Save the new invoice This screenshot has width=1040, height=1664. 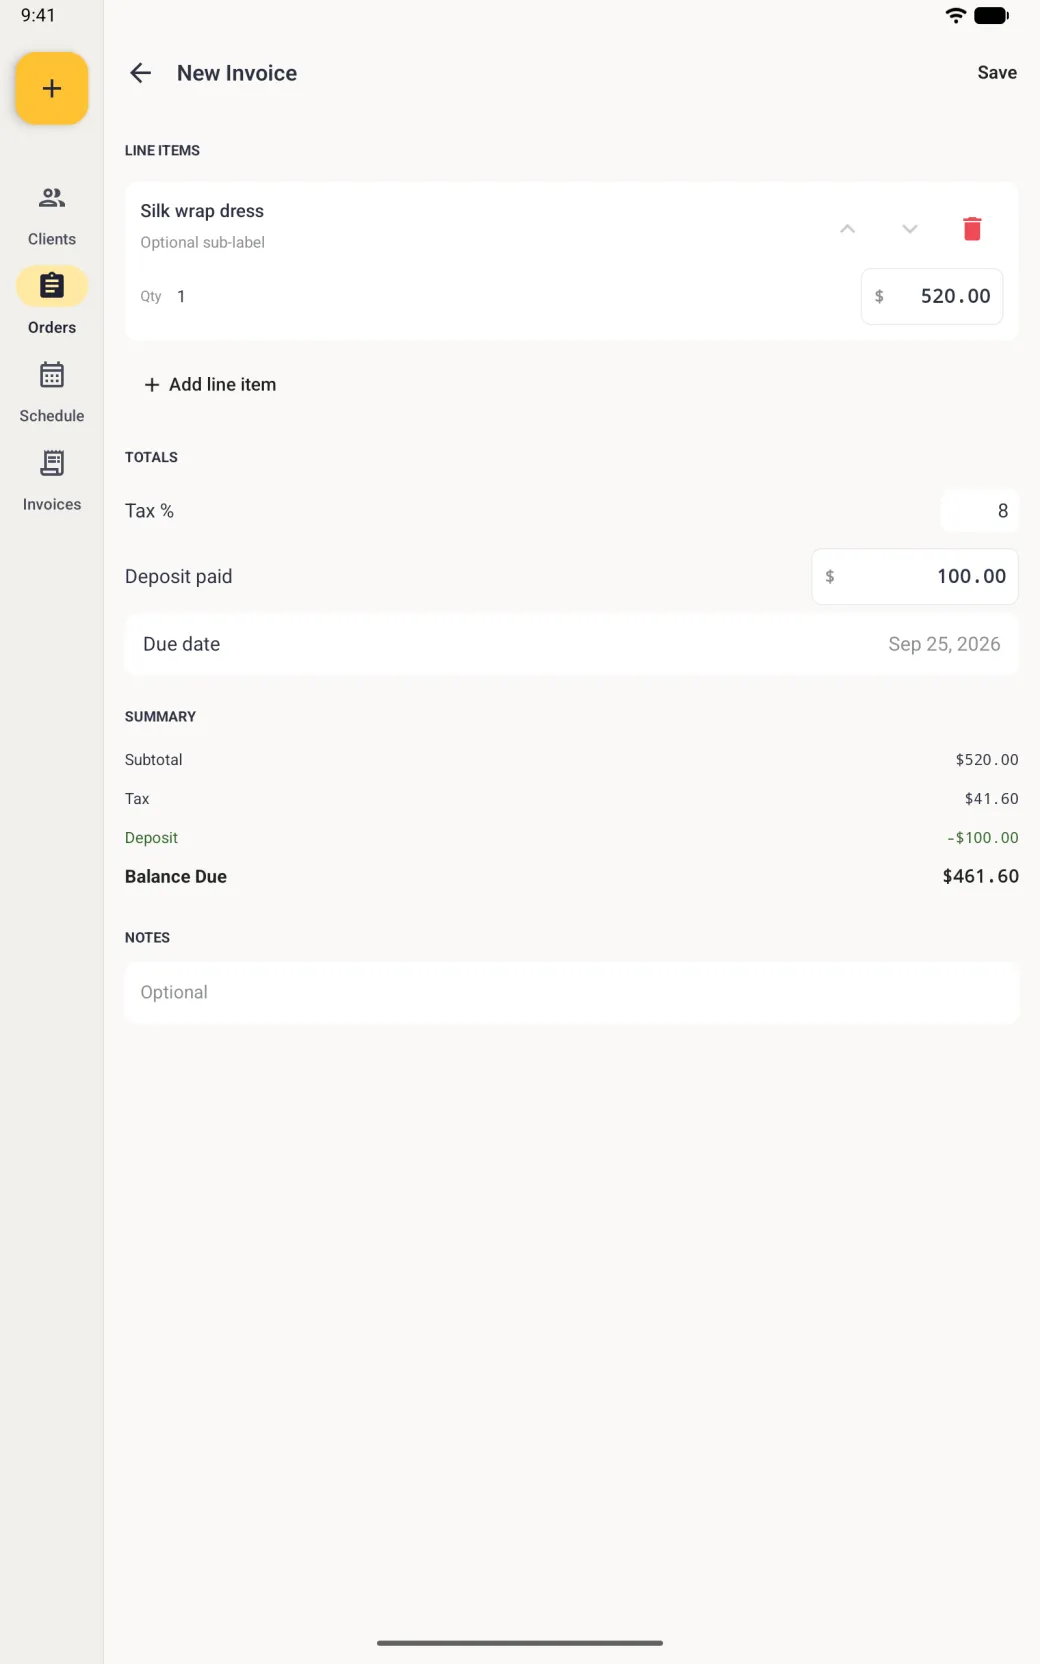tap(997, 73)
